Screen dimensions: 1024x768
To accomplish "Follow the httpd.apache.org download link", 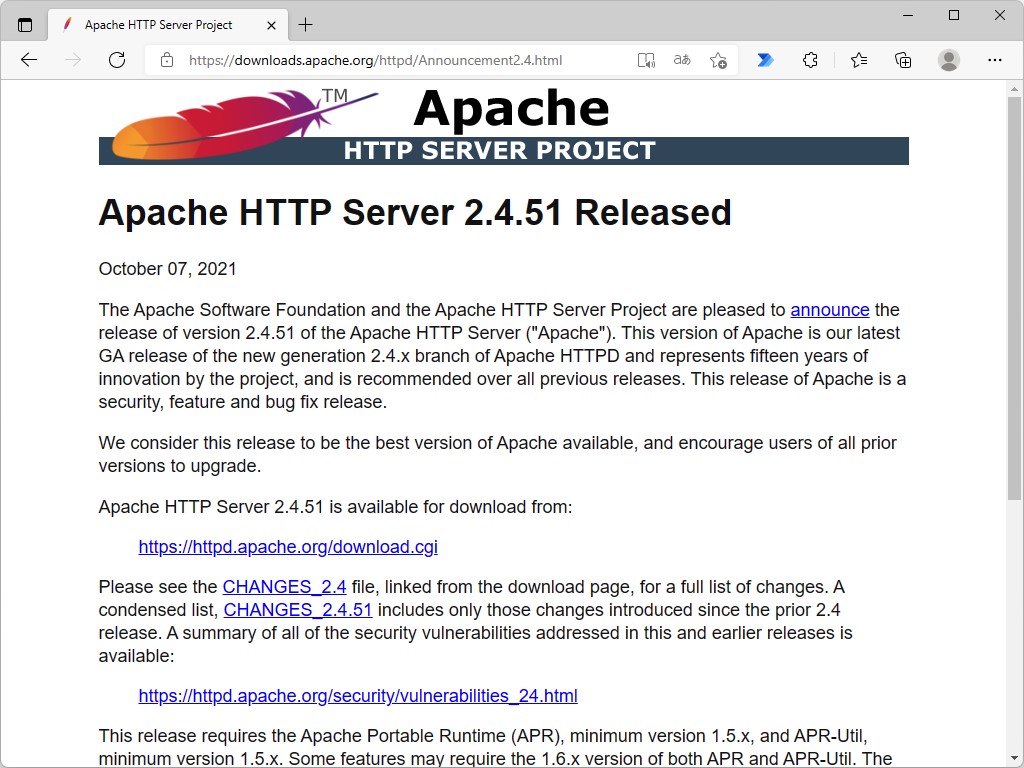I will 288,547.
